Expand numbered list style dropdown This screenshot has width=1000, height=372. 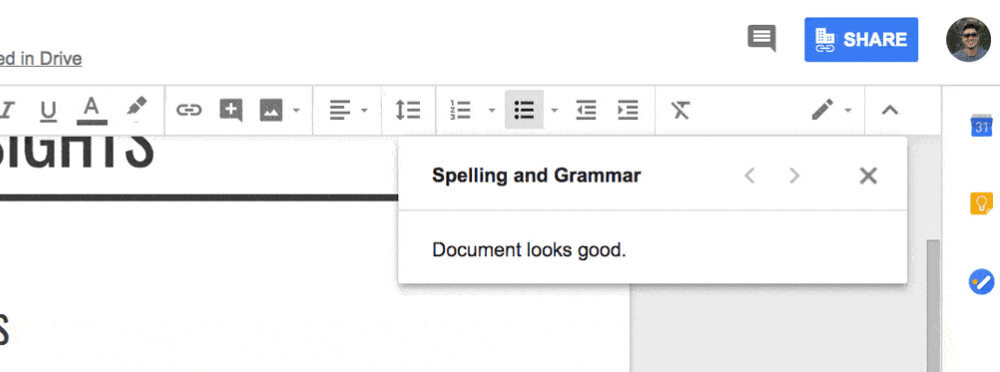coord(492,110)
